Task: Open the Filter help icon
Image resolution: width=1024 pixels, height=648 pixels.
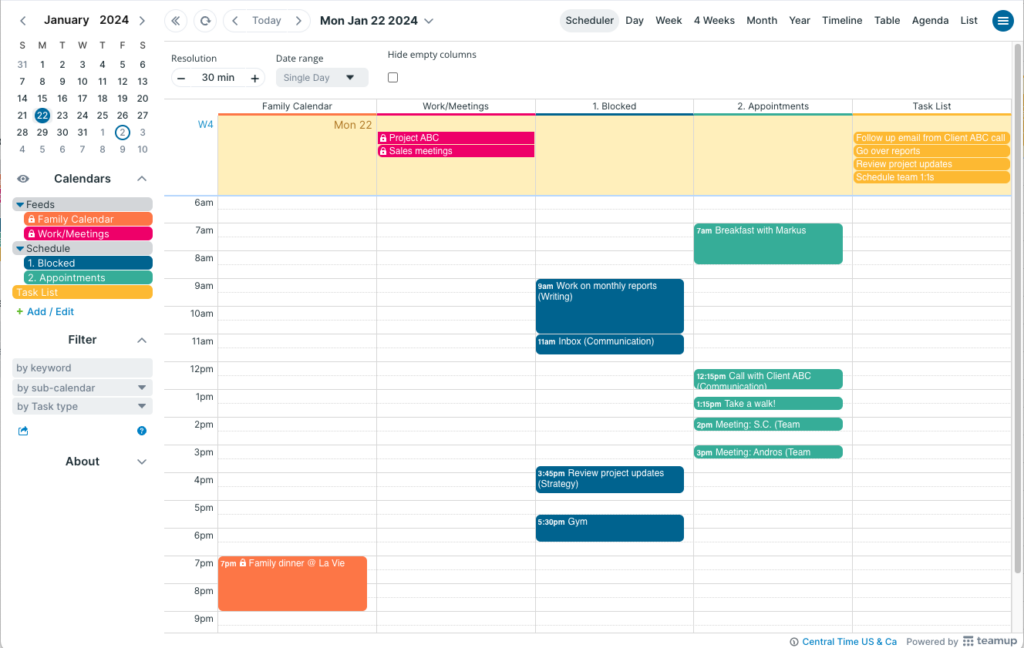Action: click(x=141, y=430)
